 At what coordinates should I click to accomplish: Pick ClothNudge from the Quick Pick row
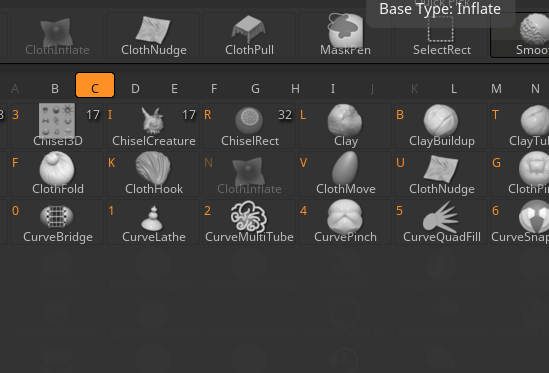point(153,35)
